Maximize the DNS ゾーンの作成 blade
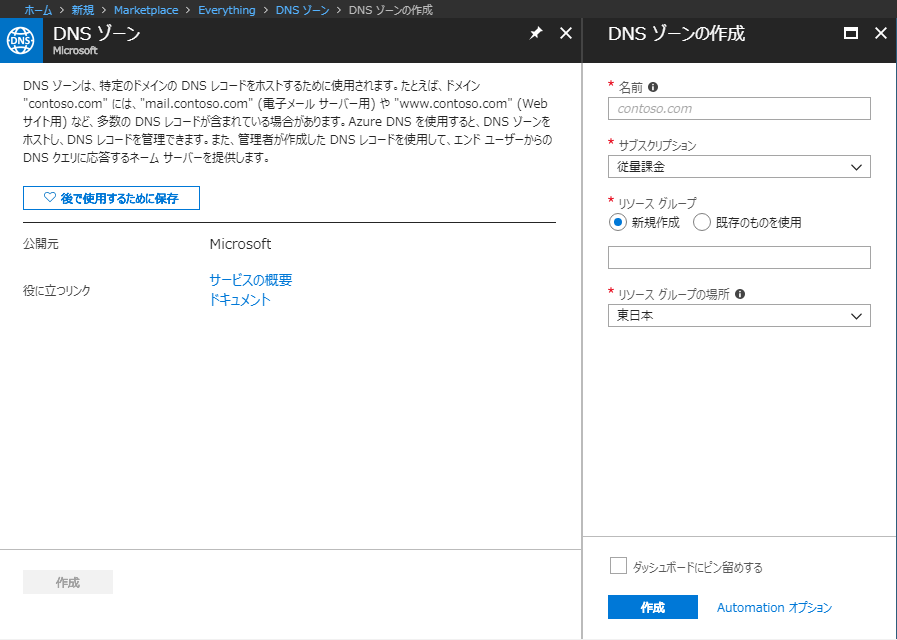Image resolution: width=897 pixels, height=640 pixels. coord(851,34)
